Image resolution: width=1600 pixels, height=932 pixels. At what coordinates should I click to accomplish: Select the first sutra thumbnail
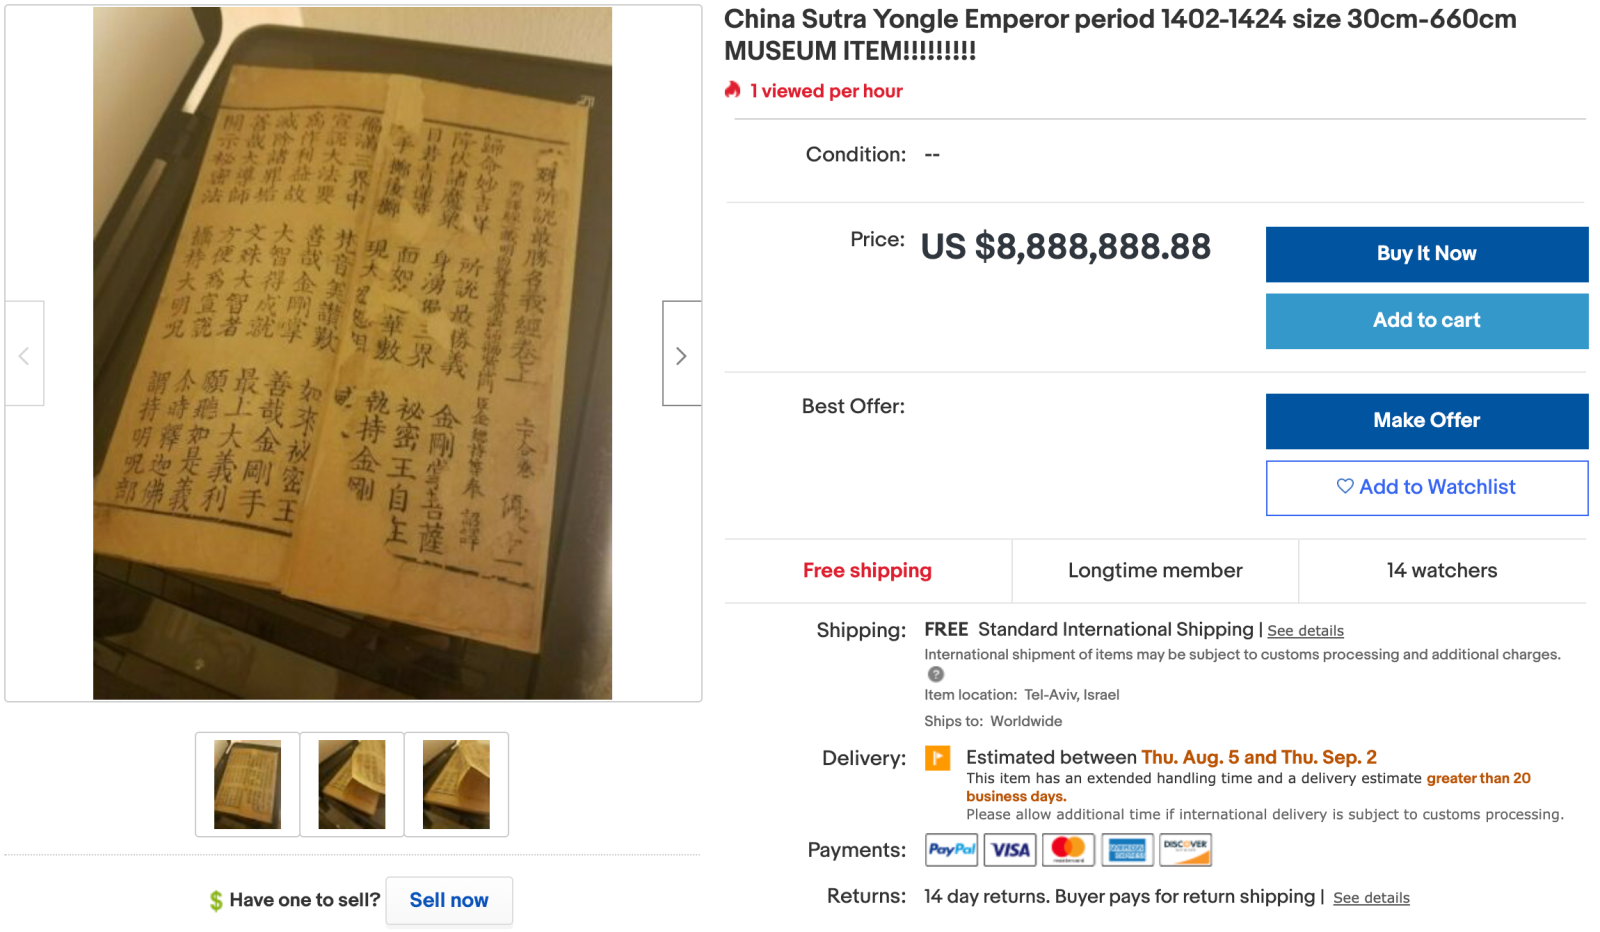tap(247, 784)
